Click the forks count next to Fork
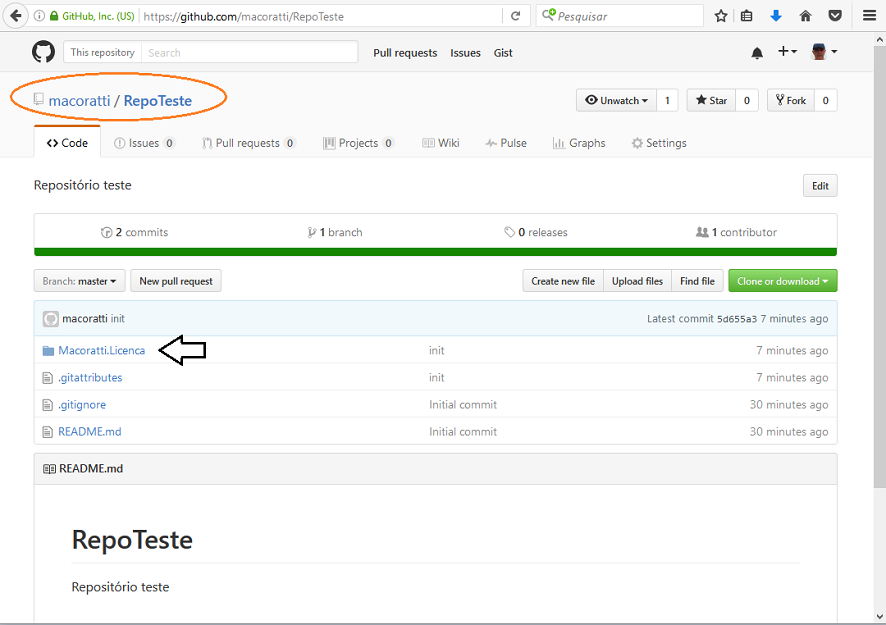 click(x=826, y=101)
